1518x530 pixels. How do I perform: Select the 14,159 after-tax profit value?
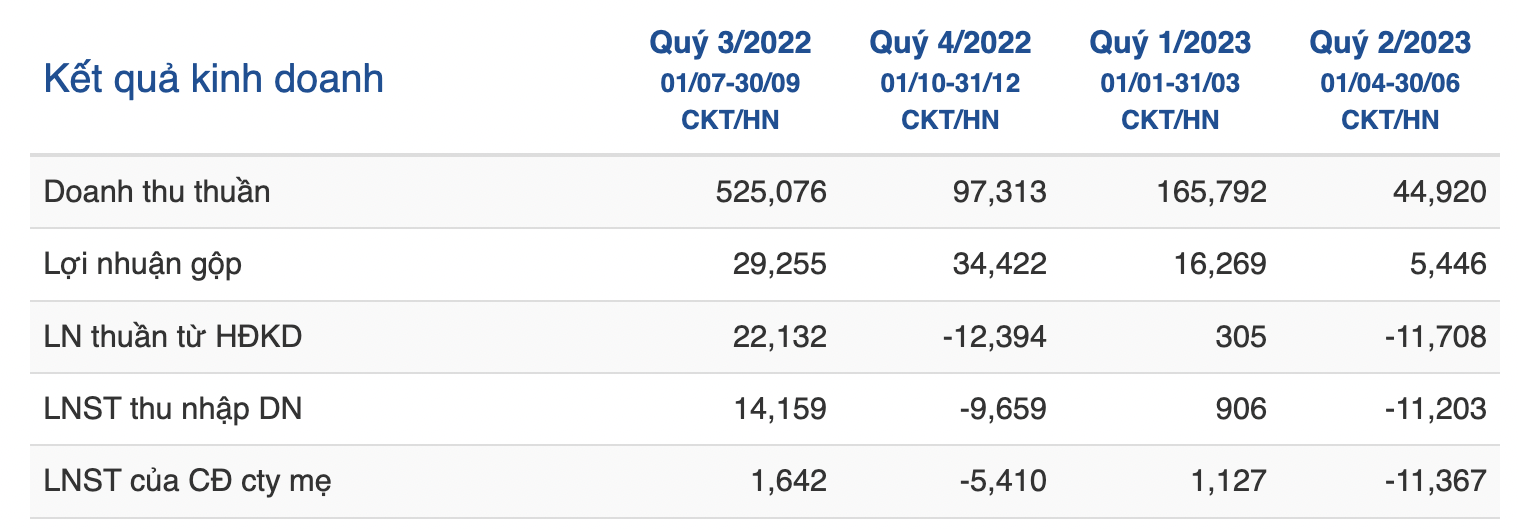[782, 409]
